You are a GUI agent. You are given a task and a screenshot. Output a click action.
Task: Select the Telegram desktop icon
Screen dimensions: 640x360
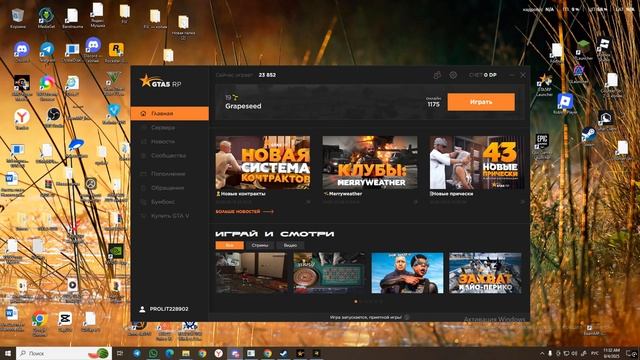[x=47, y=51]
